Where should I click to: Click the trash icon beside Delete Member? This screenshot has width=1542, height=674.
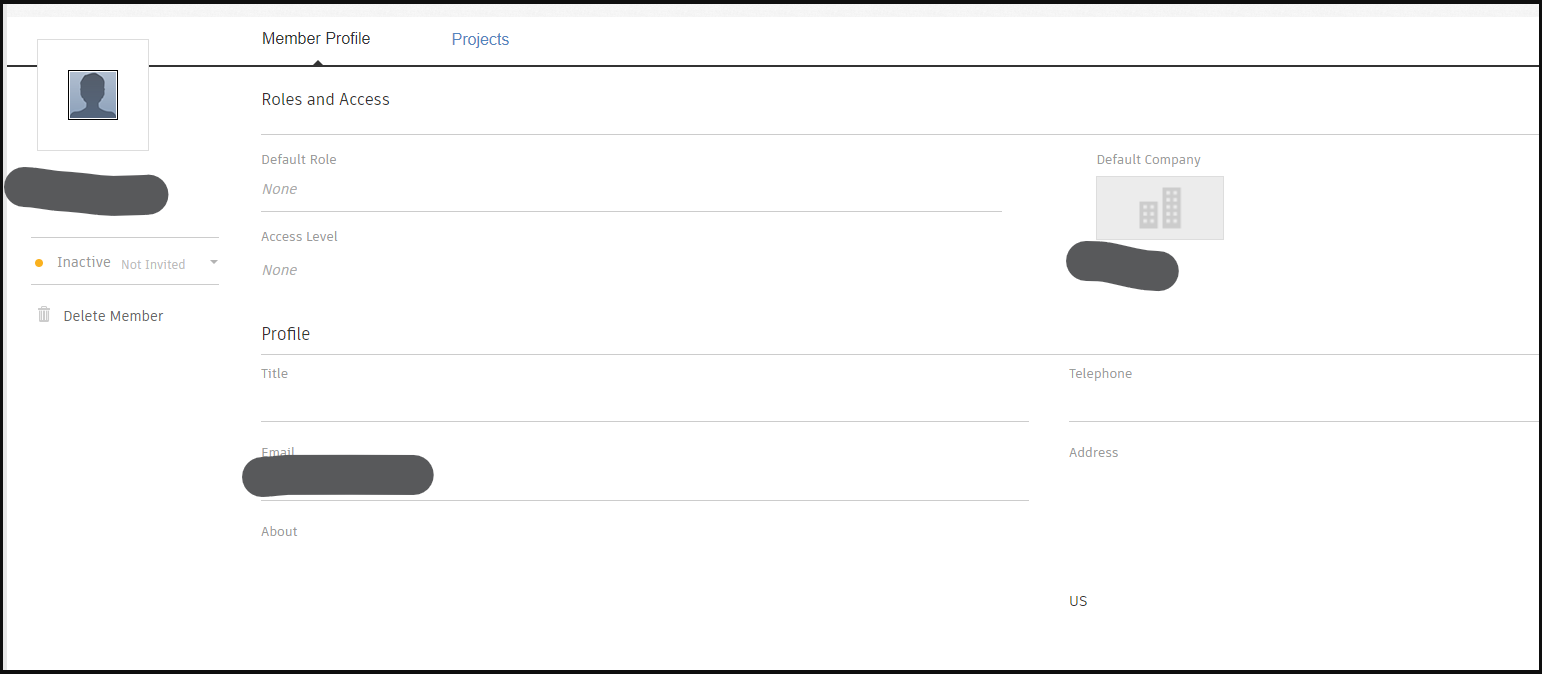(44, 315)
